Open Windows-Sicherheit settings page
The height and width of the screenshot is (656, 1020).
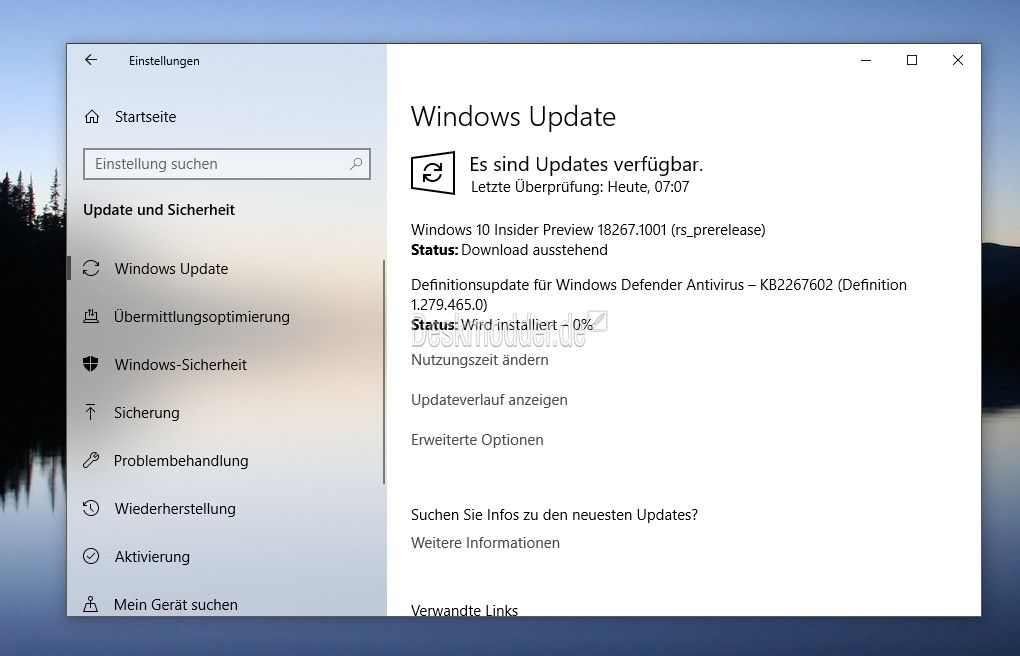click(181, 364)
